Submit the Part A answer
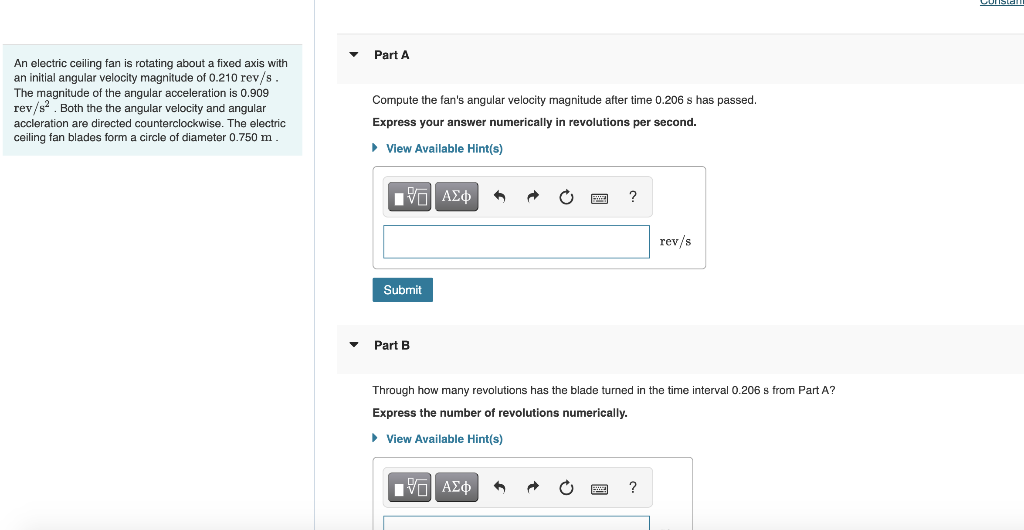The image size is (1024, 530). pyautogui.click(x=402, y=290)
